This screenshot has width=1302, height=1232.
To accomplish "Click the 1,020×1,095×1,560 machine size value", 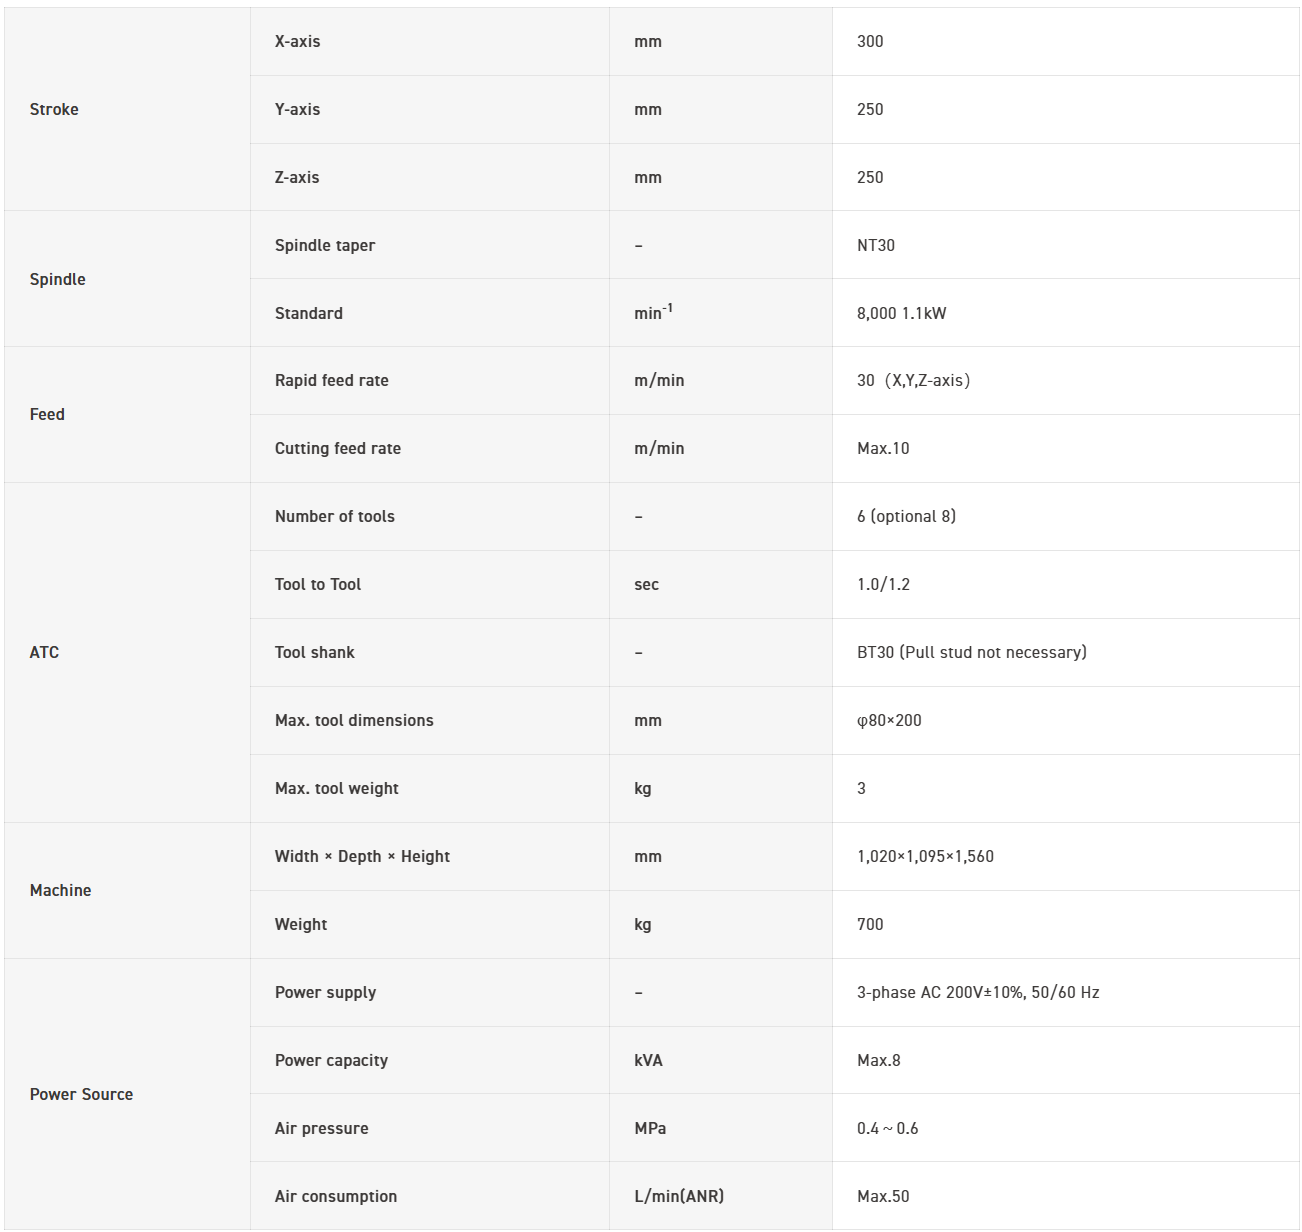I will (925, 856).
